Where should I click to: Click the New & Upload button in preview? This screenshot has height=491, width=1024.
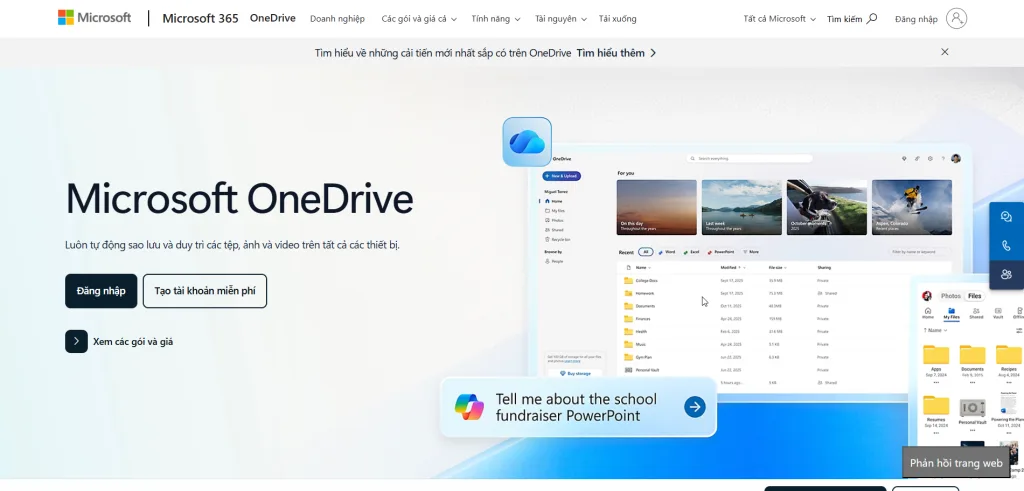pyautogui.click(x=562, y=176)
